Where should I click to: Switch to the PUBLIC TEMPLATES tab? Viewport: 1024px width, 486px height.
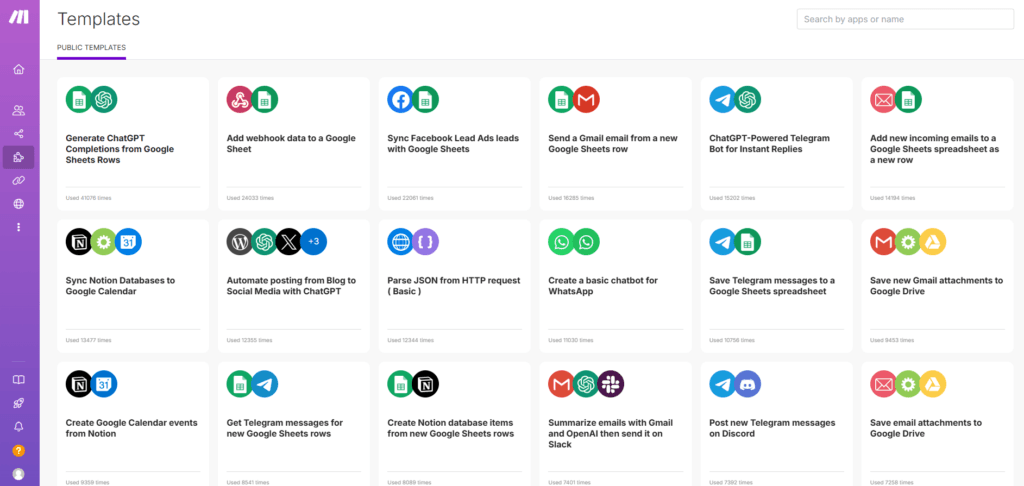tap(91, 48)
